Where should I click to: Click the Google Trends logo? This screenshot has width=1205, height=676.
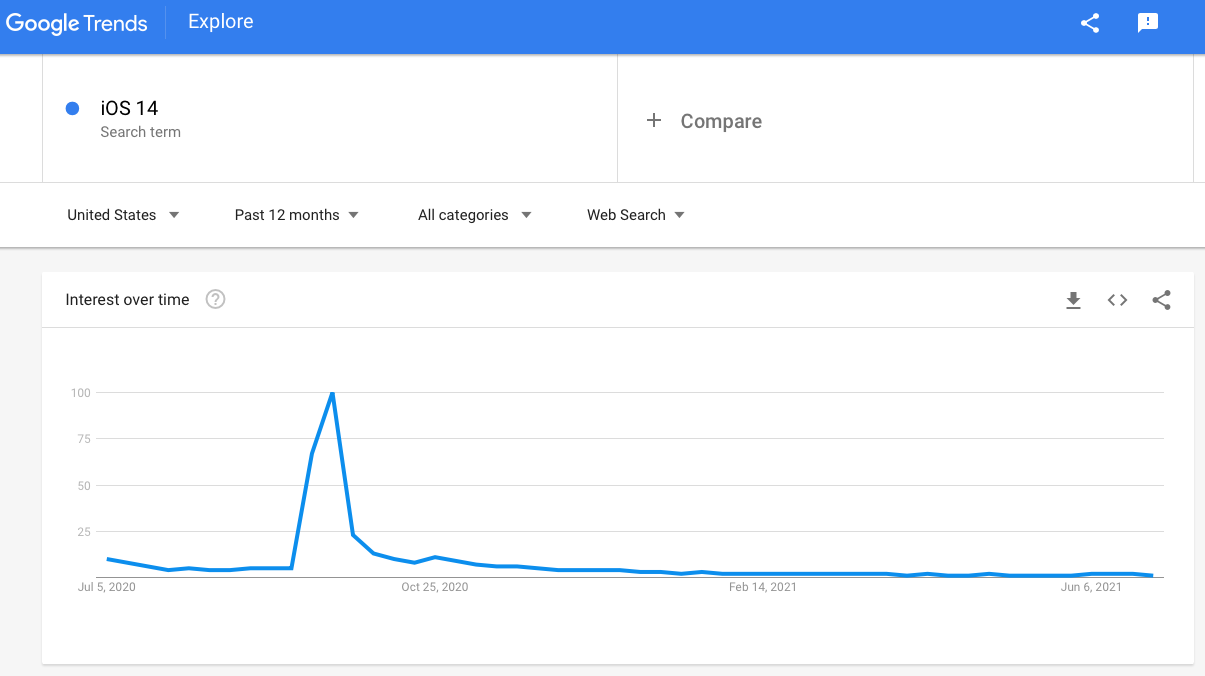coord(76,23)
